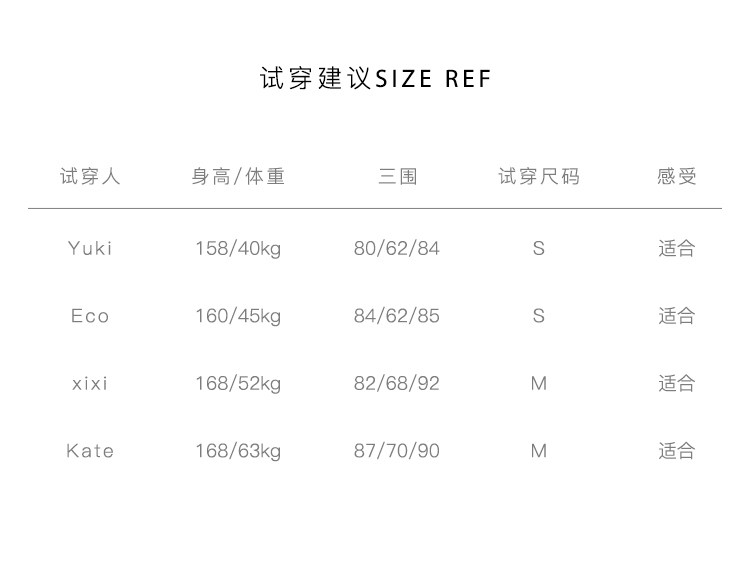Select the 168/63kg cell
This screenshot has width=750, height=565.
(x=238, y=451)
